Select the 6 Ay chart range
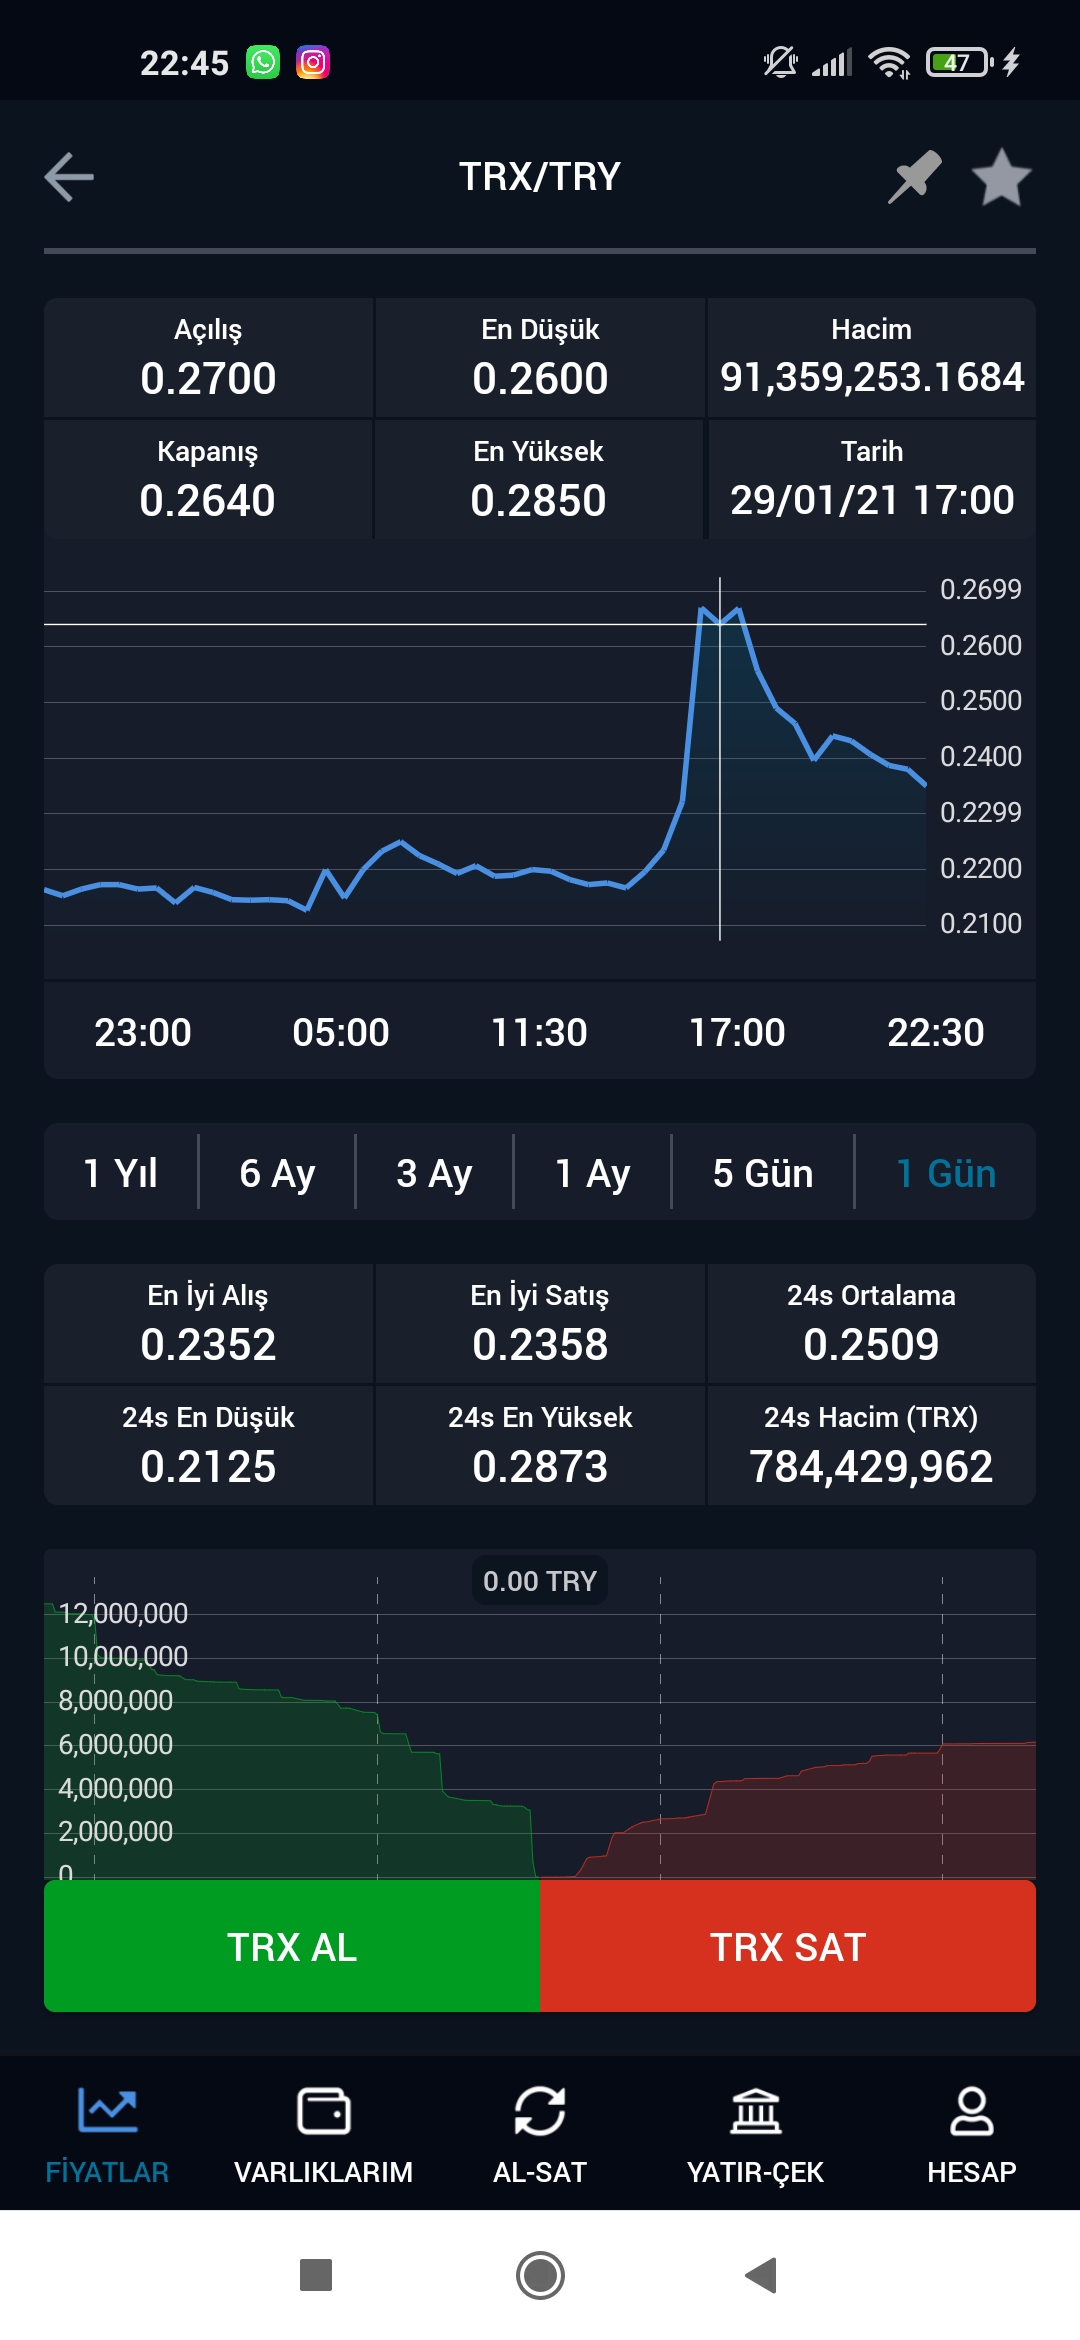This screenshot has height=2340, width=1080. pos(277,1172)
